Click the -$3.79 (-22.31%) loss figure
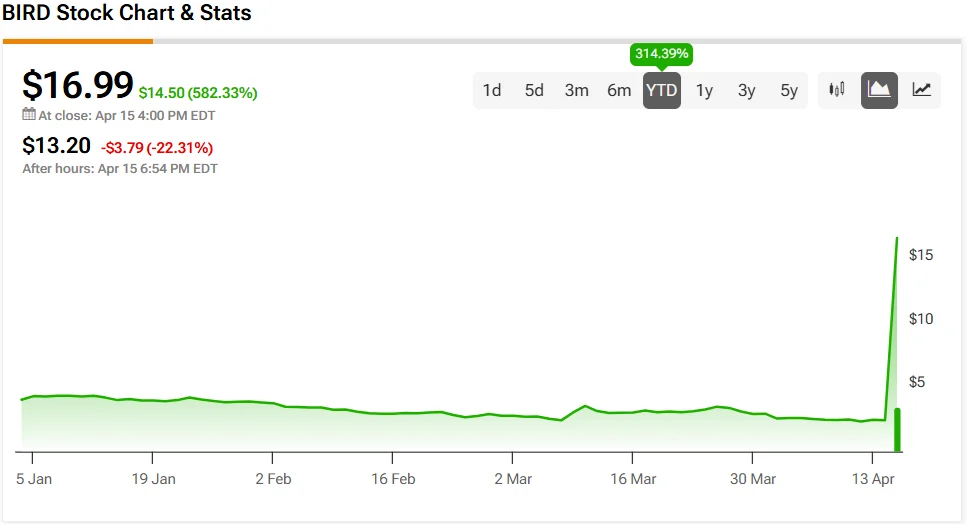Viewport: 967px width, 524px height. click(157, 148)
